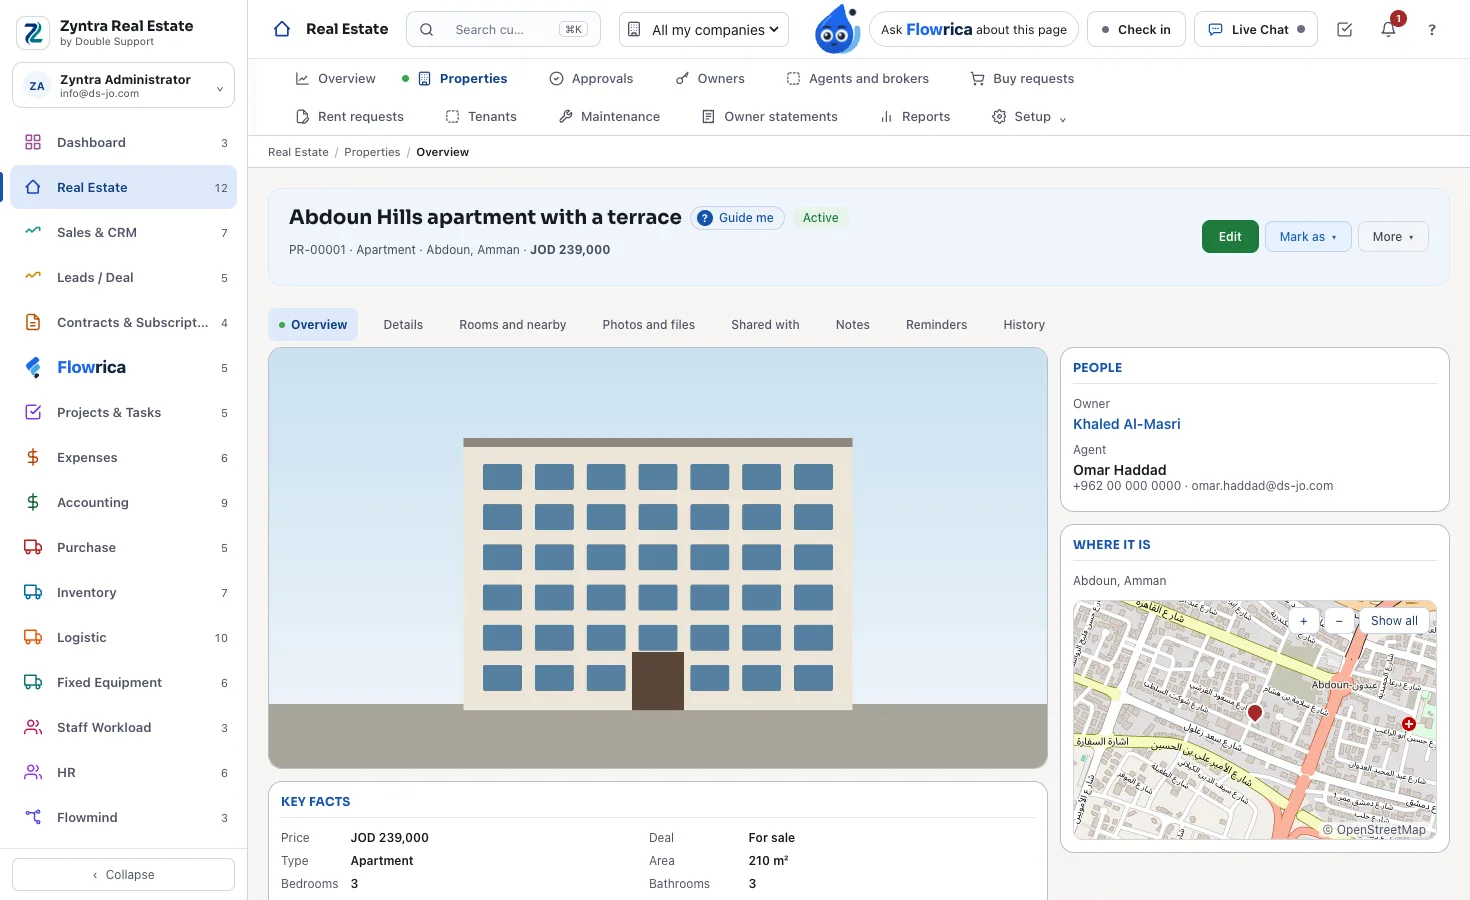1470x900 pixels.
Task: Zoom in on the map
Action: pyautogui.click(x=1303, y=621)
